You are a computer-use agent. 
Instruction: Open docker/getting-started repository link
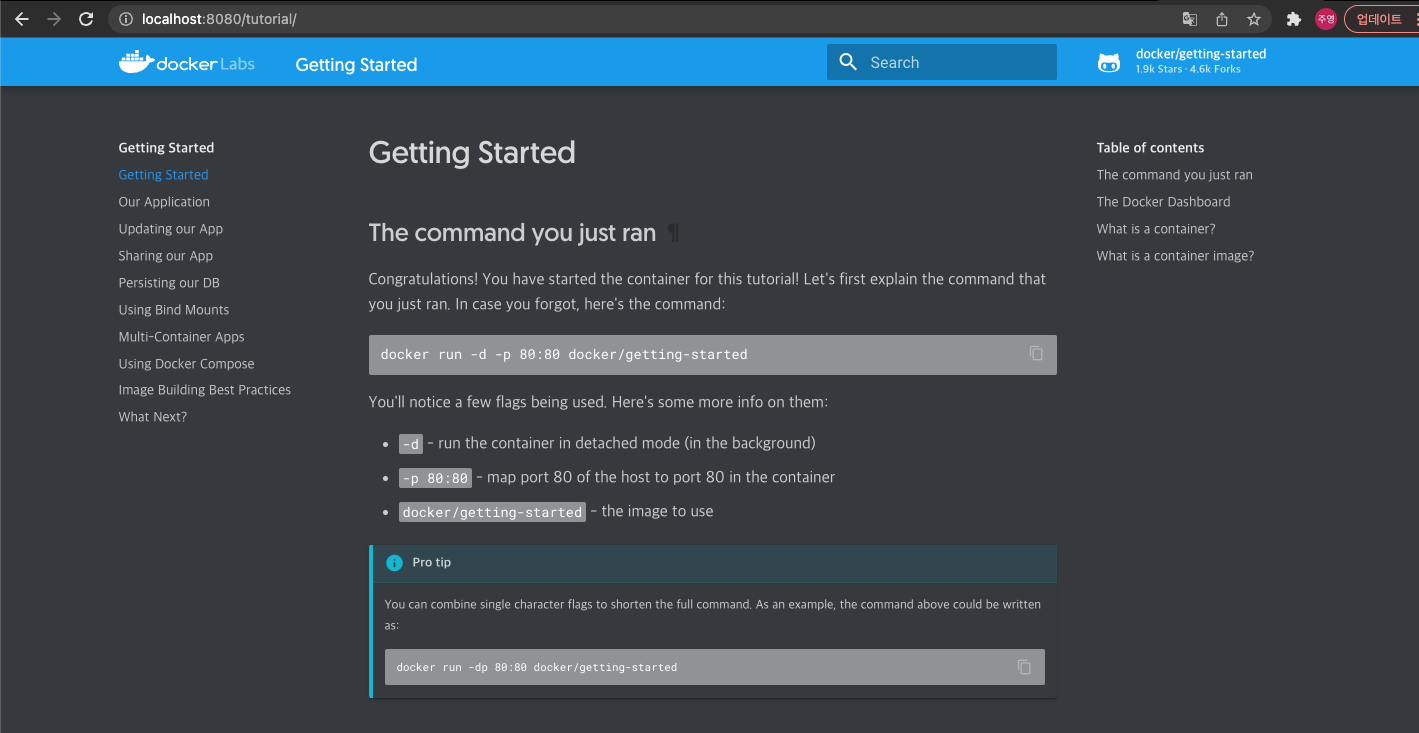(1201, 54)
